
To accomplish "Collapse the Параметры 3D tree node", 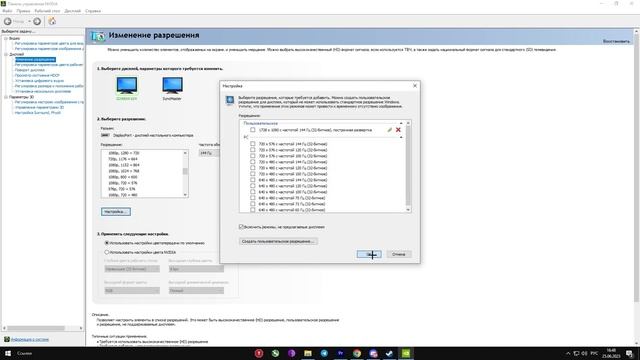I will coord(6,97).
